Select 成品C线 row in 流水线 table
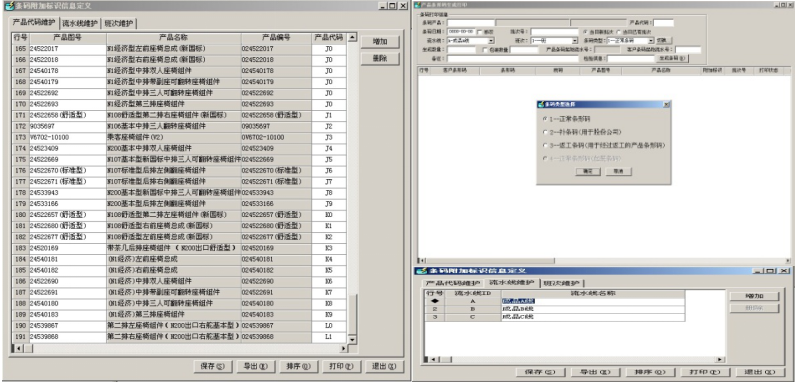 click(x=555, y=317)
